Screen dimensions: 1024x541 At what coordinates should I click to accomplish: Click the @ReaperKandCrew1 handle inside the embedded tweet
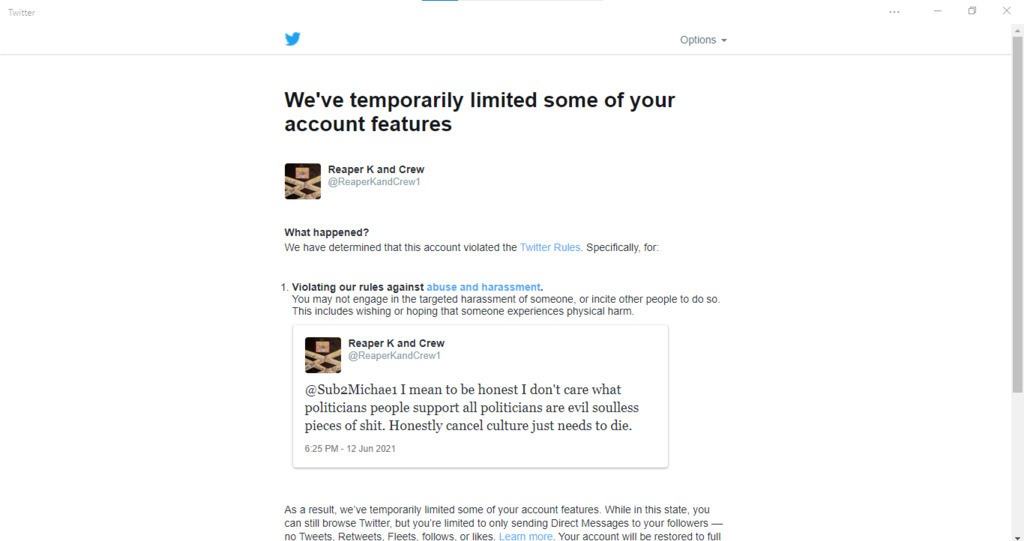tap(395, 356)
